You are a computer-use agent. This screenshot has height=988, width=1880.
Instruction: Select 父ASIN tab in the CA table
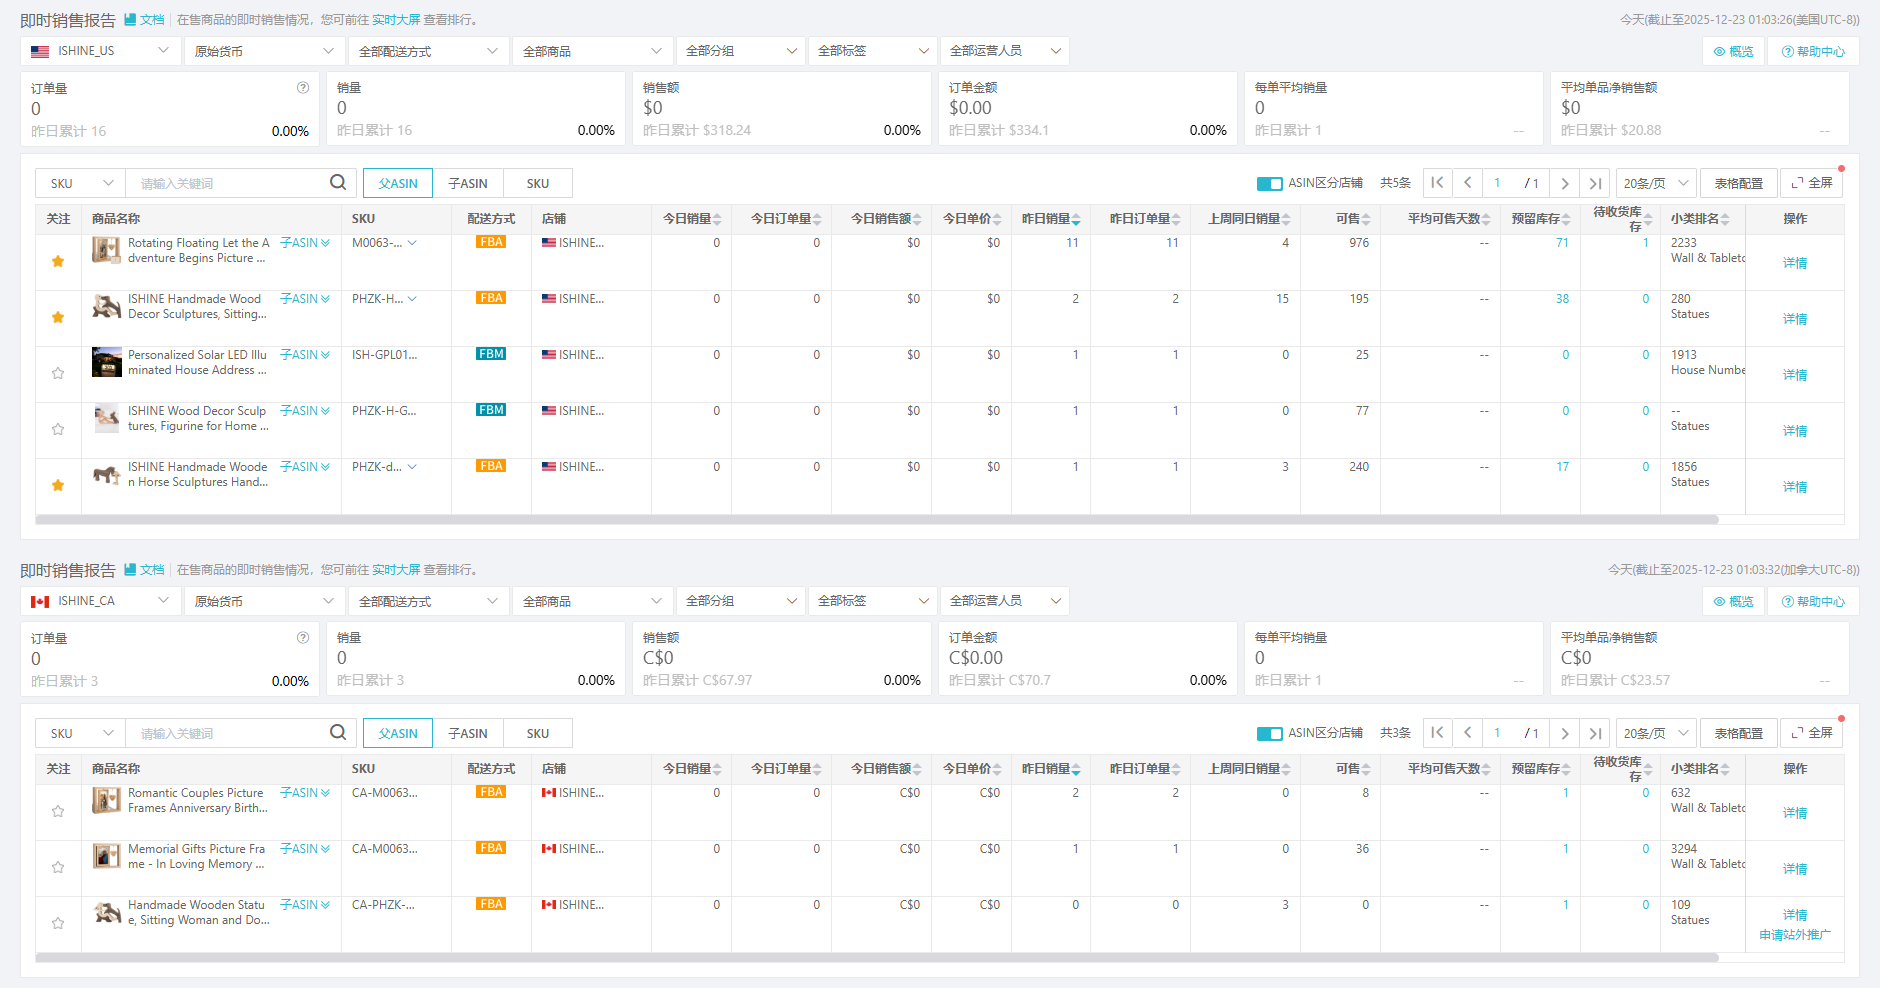(398, 733)
